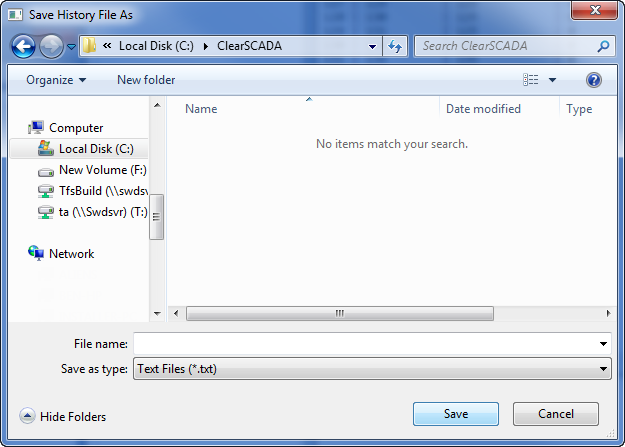Open the Organize menu
Screen dimensions: 625x447
pyautogui.click(x=56, y=80)
